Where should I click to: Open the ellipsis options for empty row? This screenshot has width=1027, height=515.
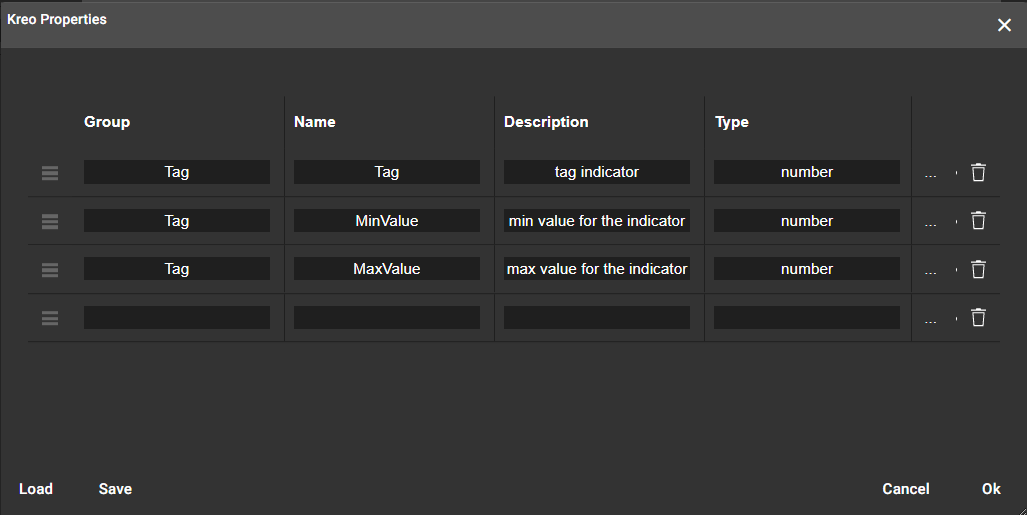931,319
